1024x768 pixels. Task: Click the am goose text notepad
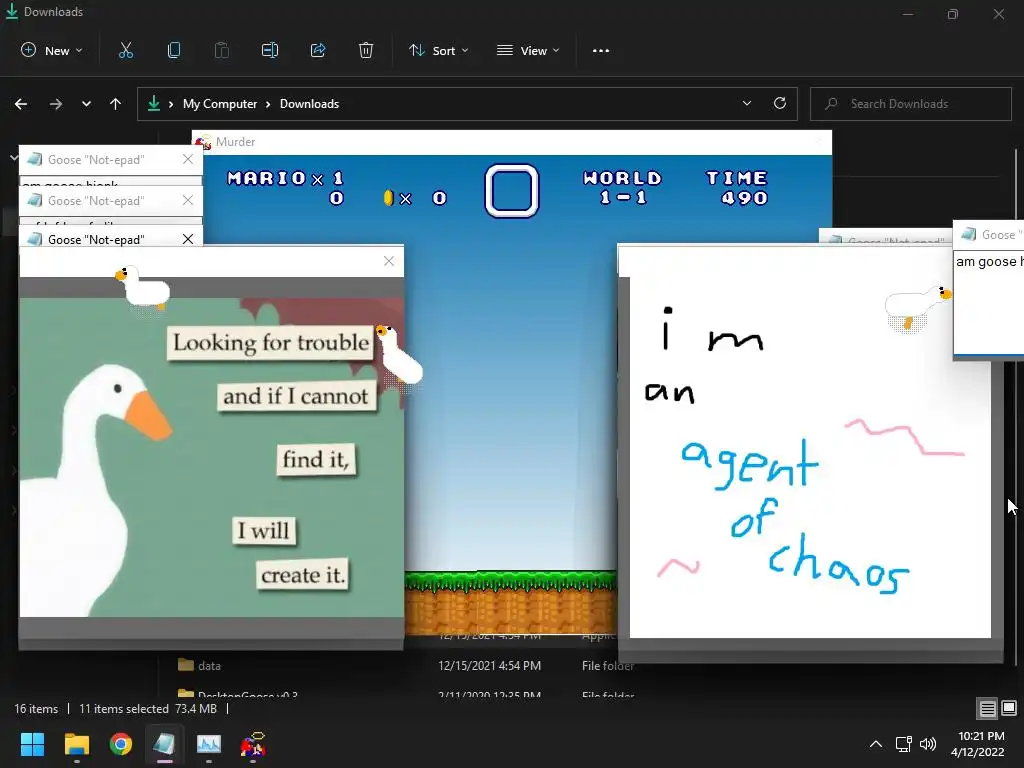(x=988, y=302)
